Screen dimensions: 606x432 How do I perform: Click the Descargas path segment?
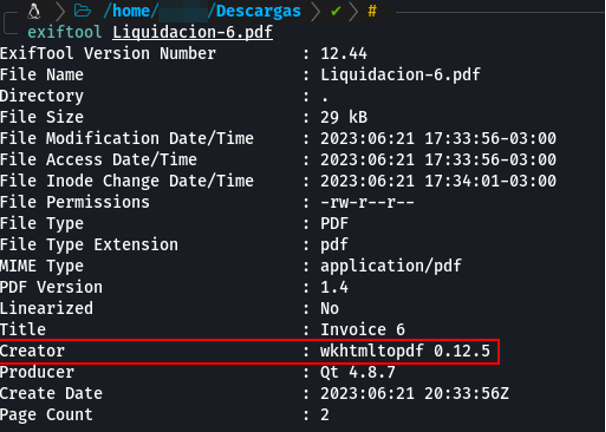pos(256,11)
